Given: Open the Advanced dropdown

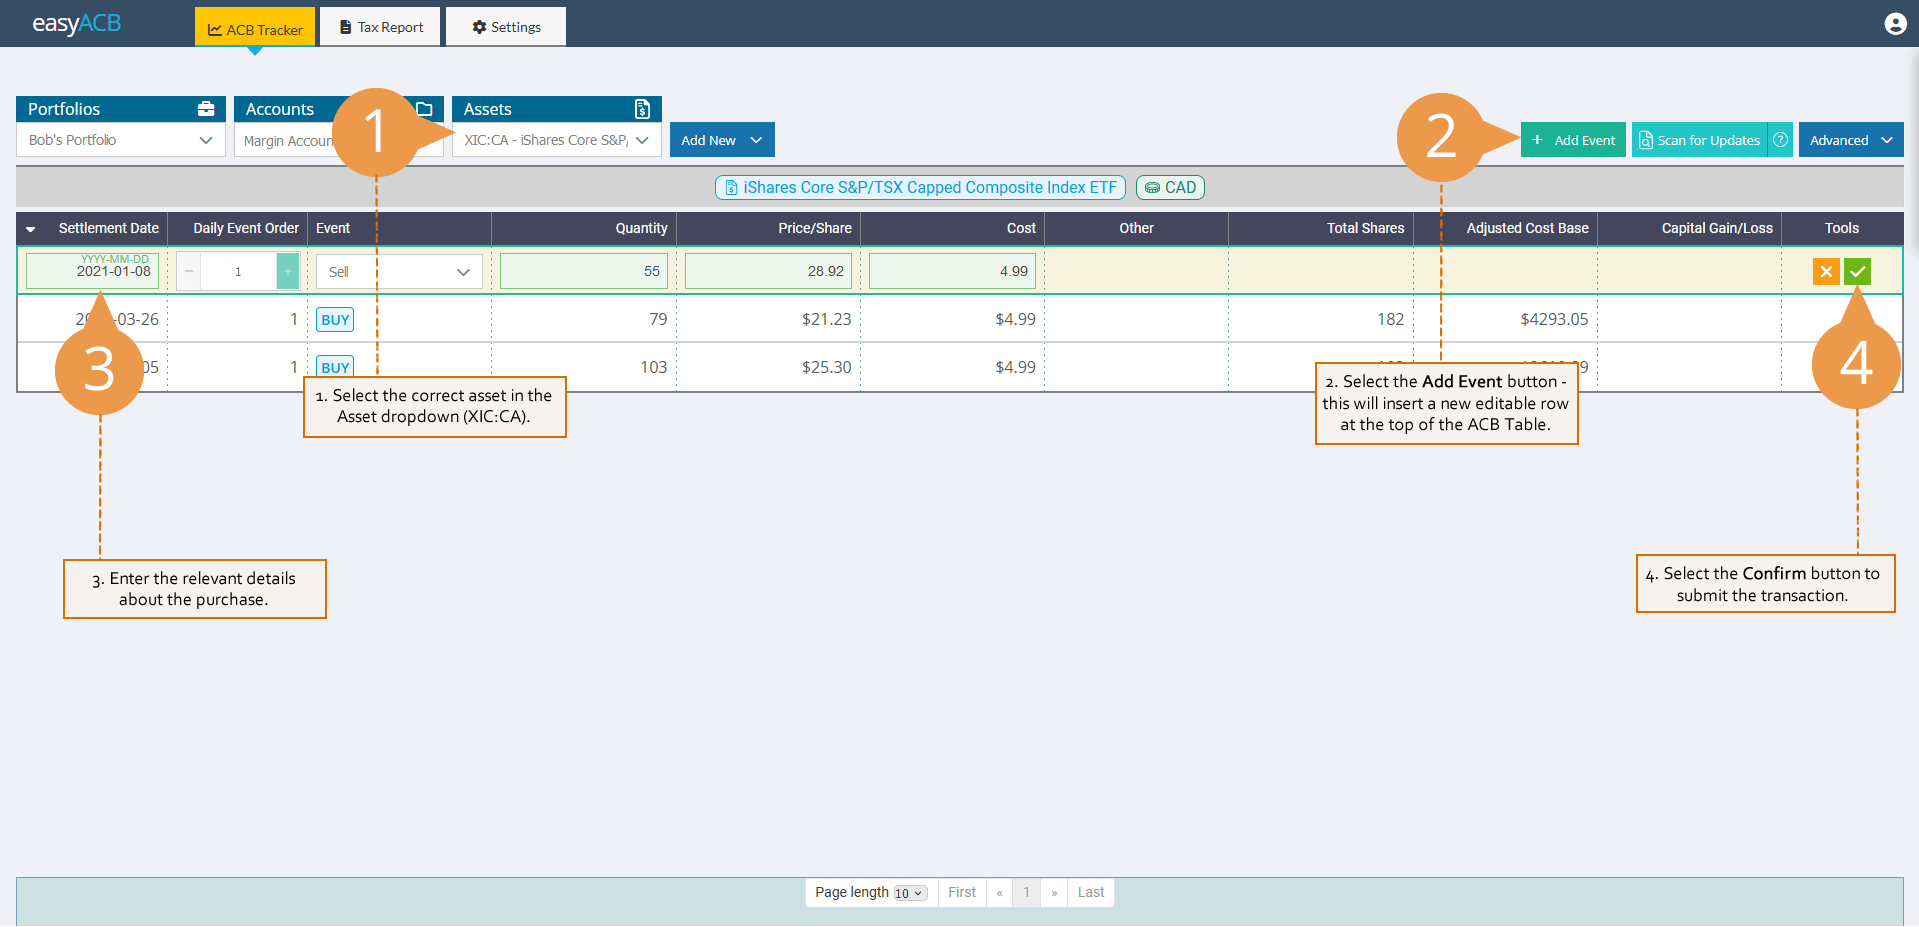Looking at the screenshot, I should [x=1849, y=139].
